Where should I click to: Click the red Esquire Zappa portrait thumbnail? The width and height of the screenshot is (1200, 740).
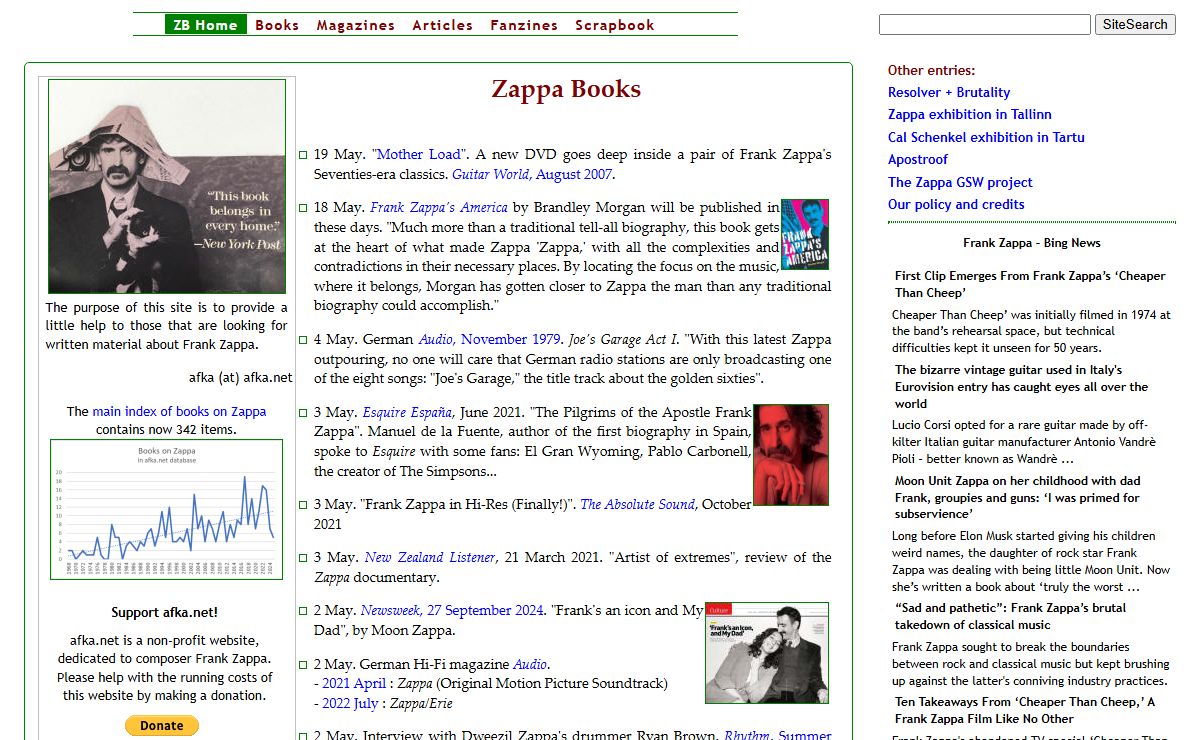791,455
